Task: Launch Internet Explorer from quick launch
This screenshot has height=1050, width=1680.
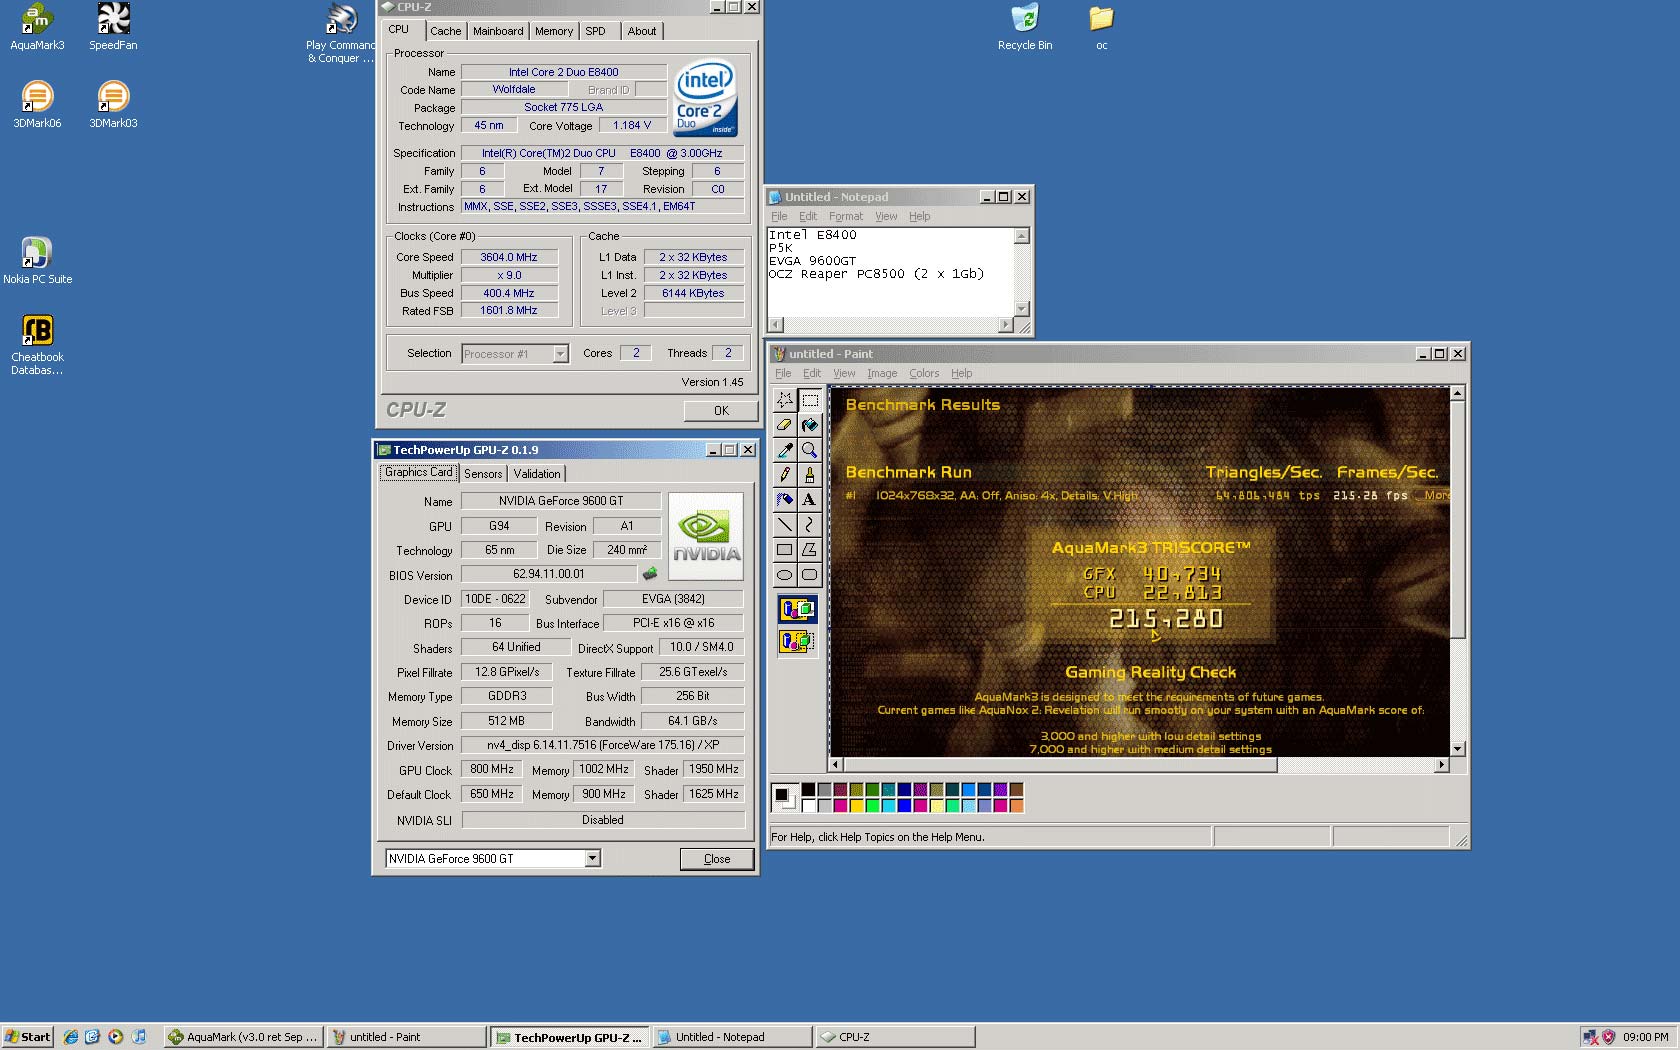Action: (70, 1037)
